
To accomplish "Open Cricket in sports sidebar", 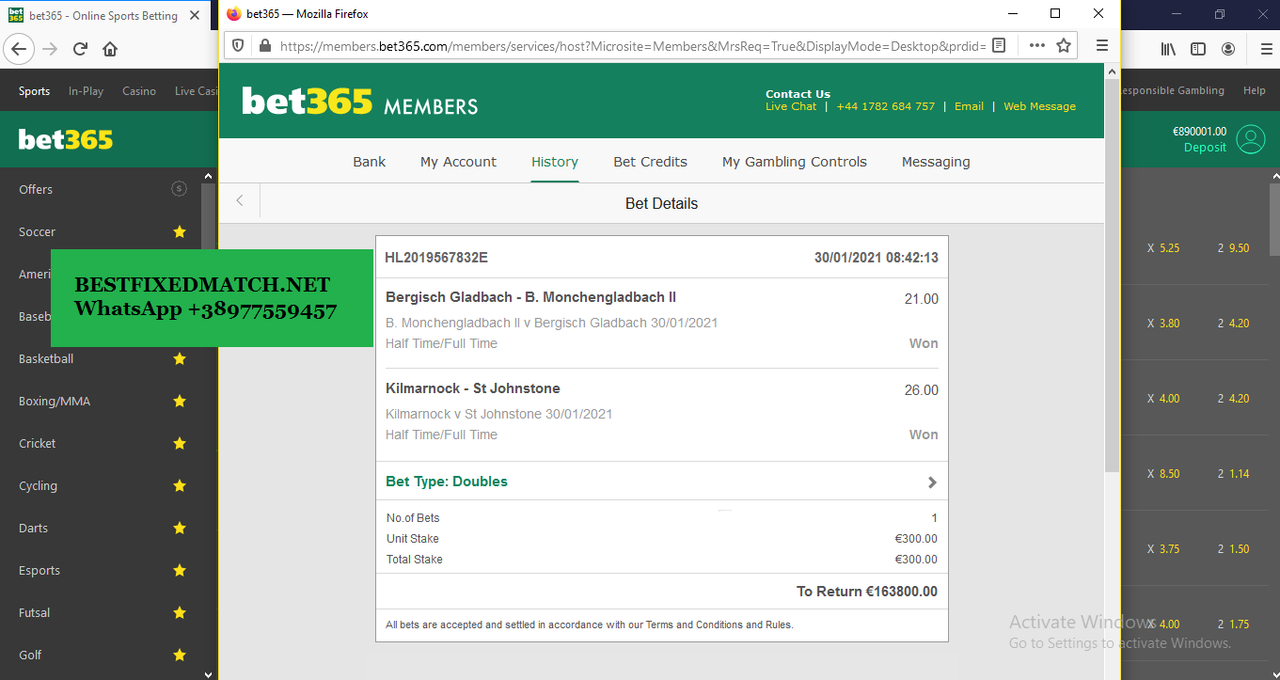I will tap(37, 443).
